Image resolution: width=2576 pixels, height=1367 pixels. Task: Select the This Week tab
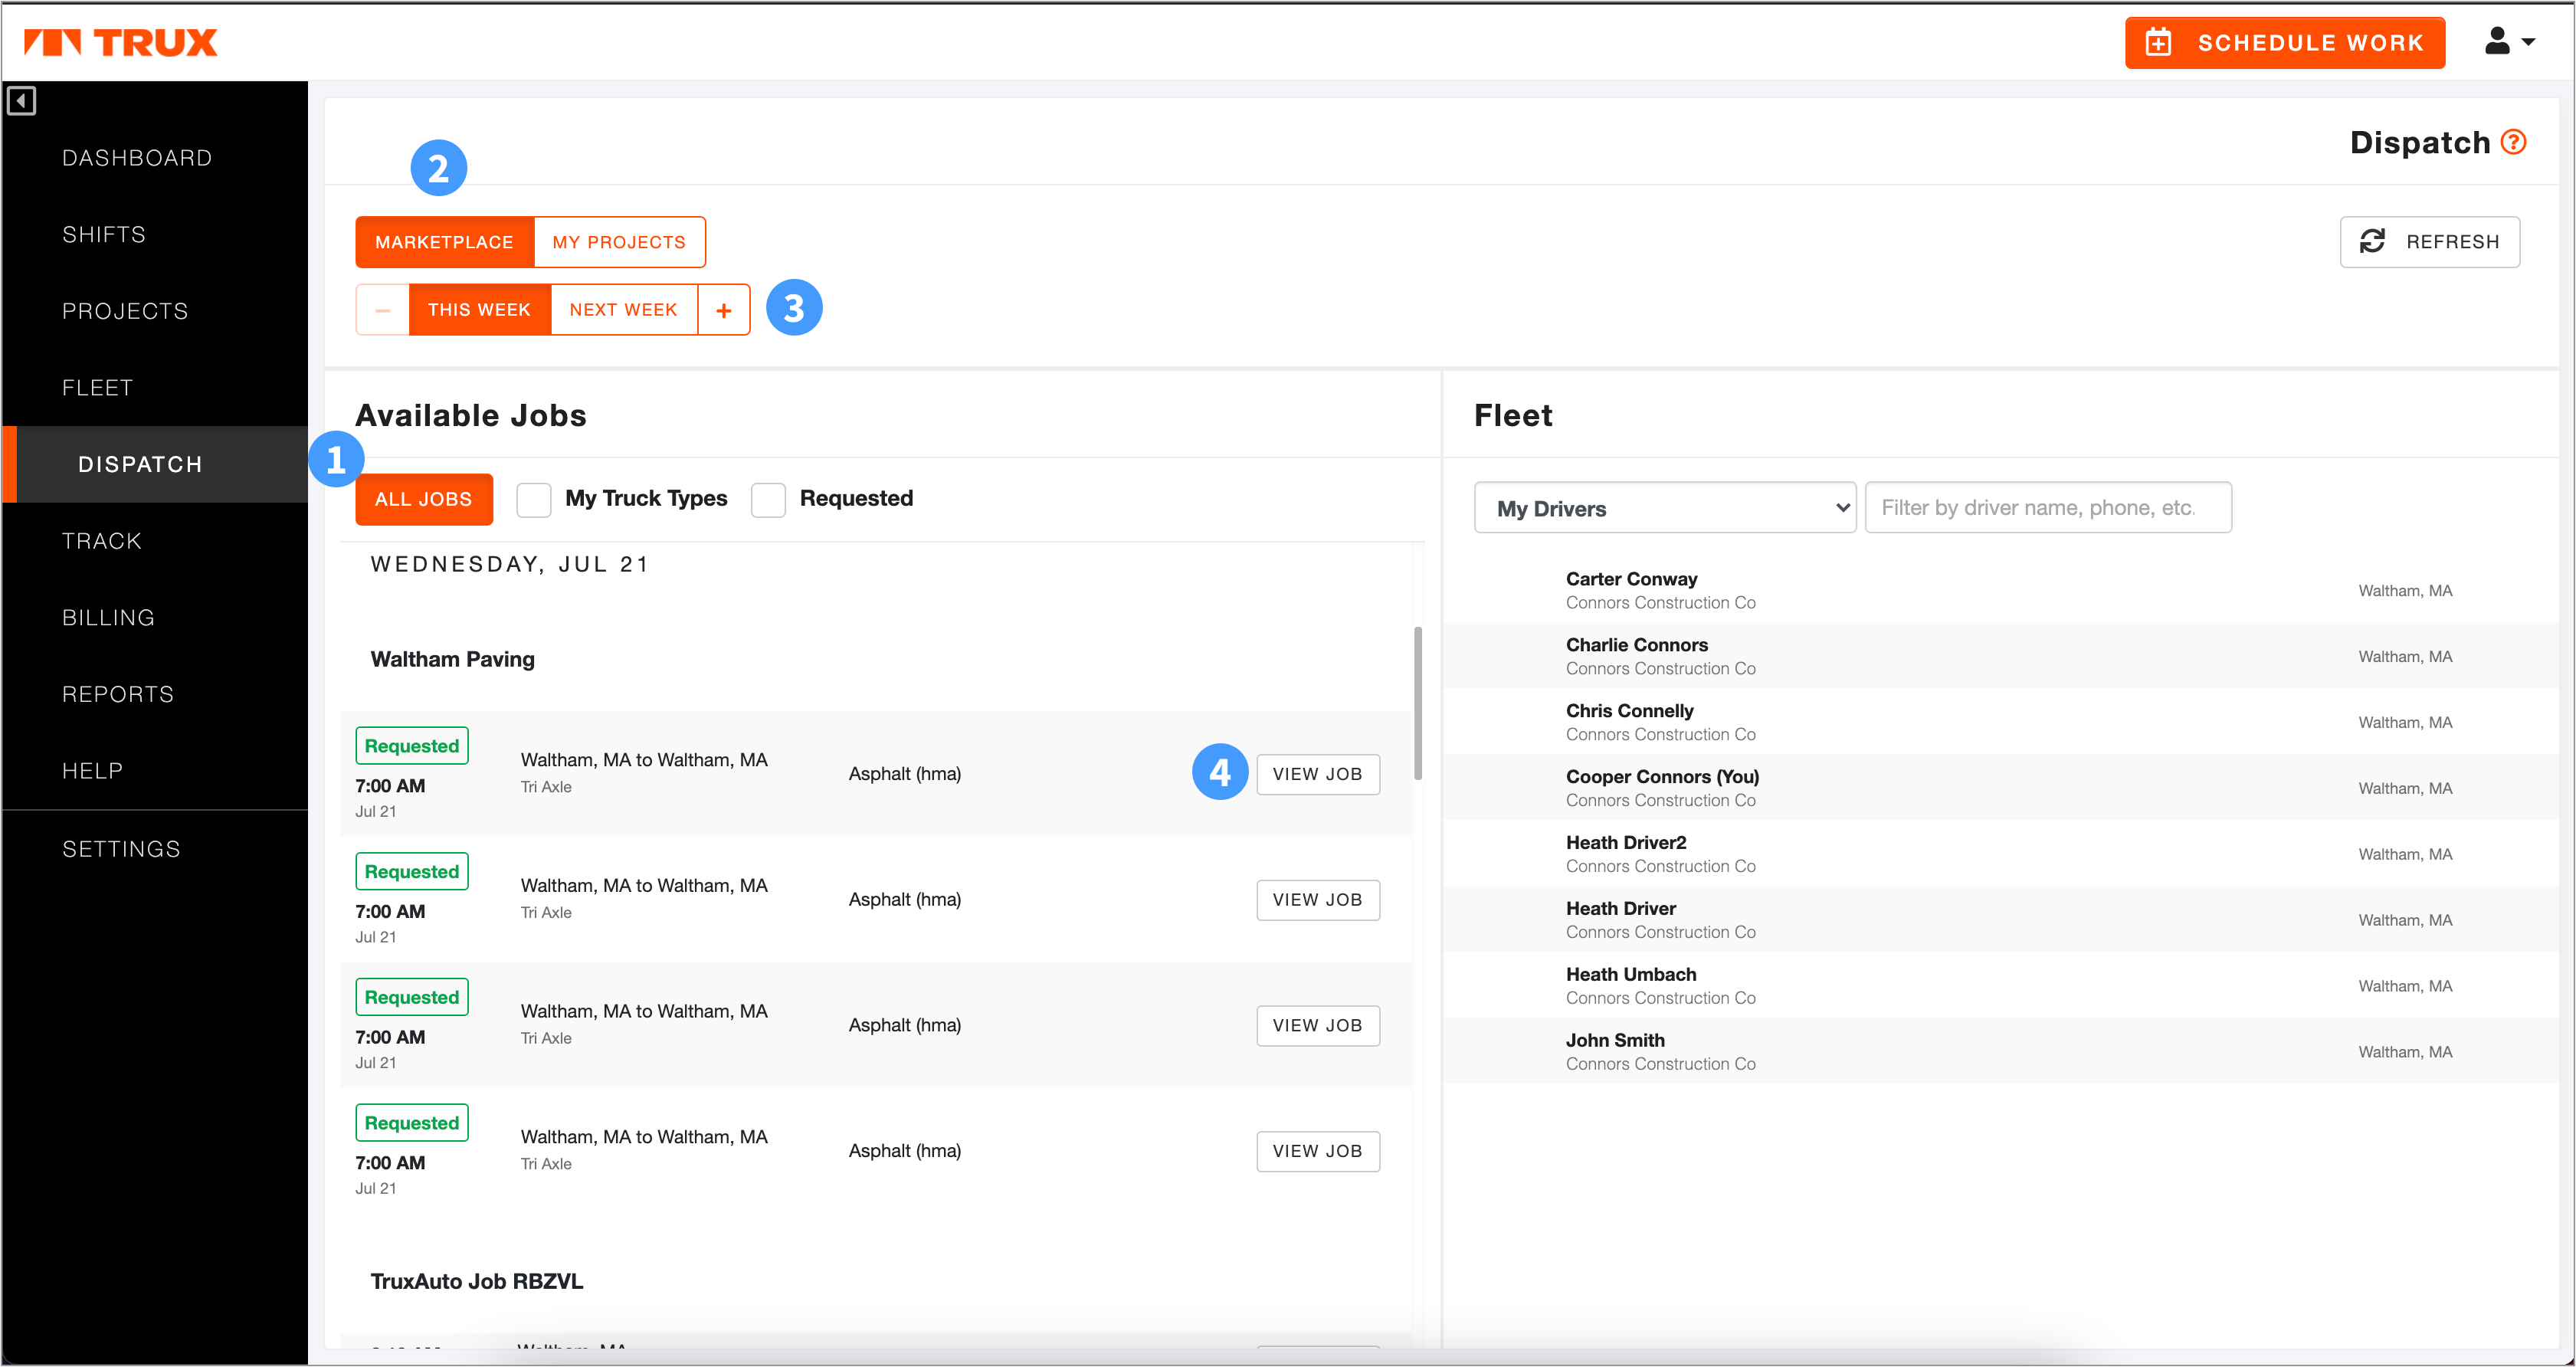(479, 310)
